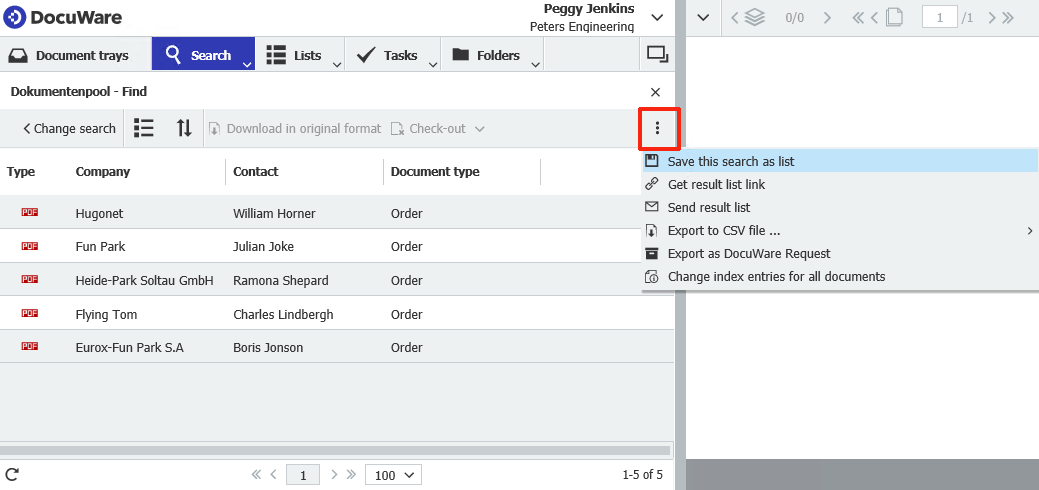Expand the Peggy Jenkins user menu
1039x490 pixels.
657,17
